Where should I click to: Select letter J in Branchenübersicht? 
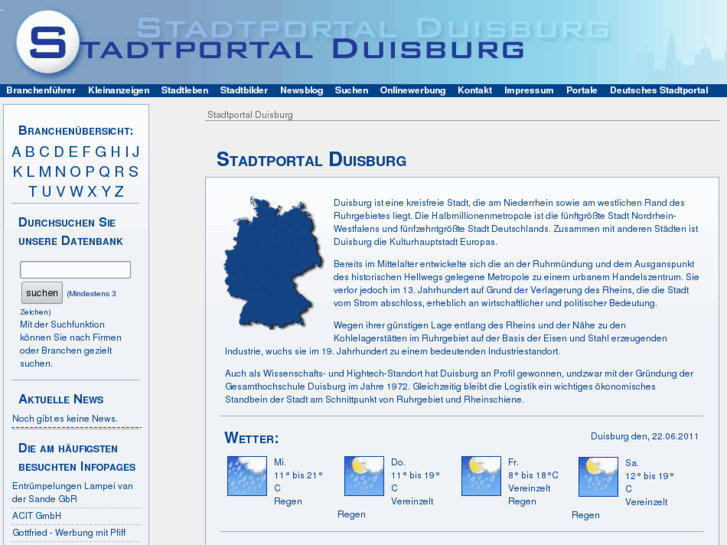[x=135, y=152]
